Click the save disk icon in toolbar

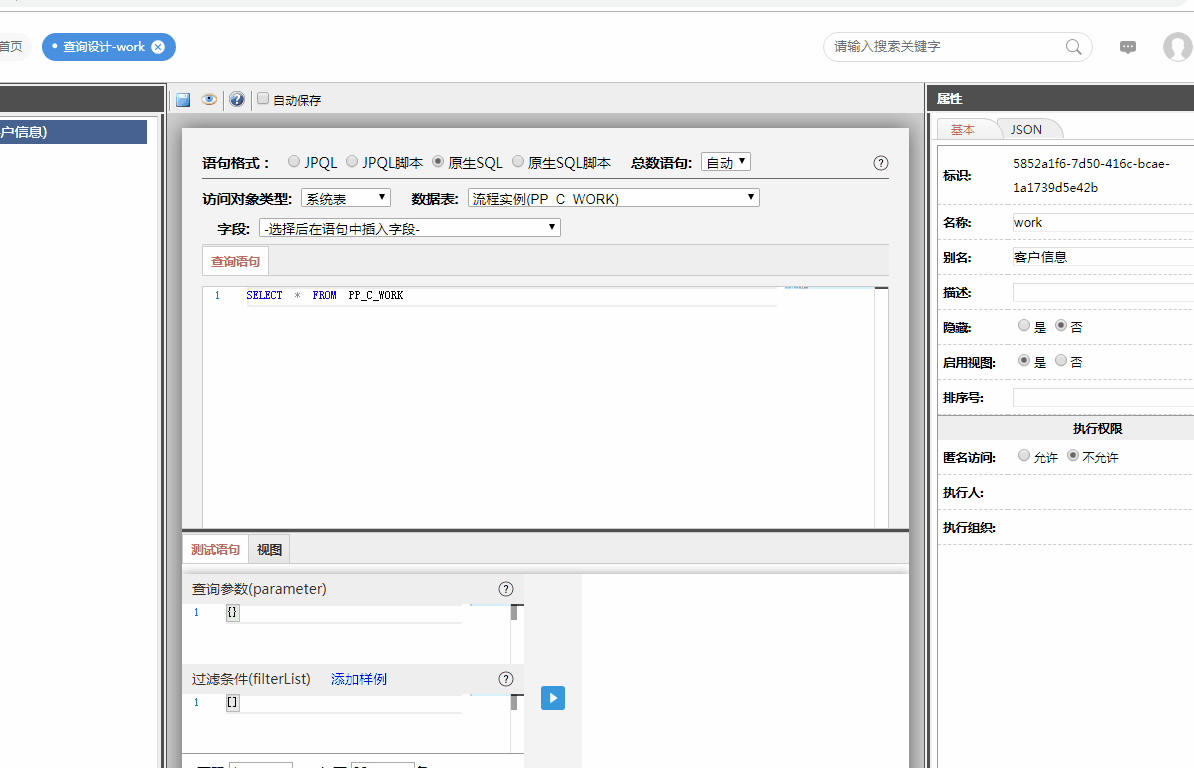(183, 100)
